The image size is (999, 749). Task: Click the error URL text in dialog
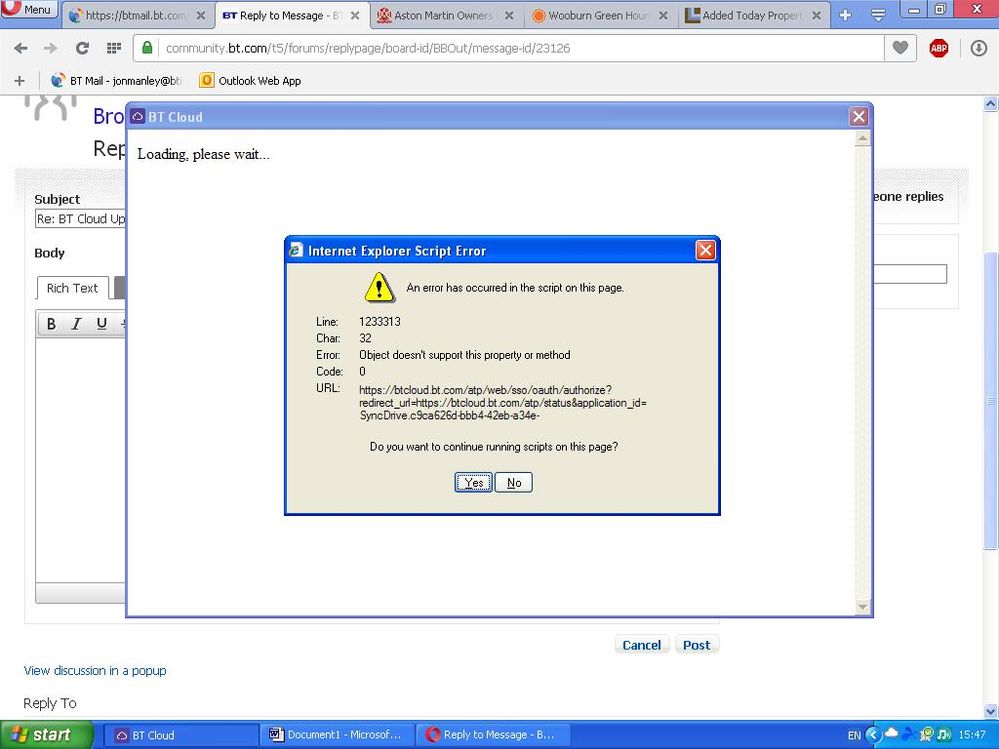(503, 403)
